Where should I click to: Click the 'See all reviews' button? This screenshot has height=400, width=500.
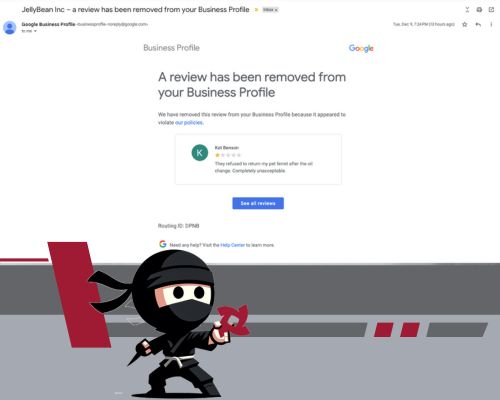click(x=258, y=203)
